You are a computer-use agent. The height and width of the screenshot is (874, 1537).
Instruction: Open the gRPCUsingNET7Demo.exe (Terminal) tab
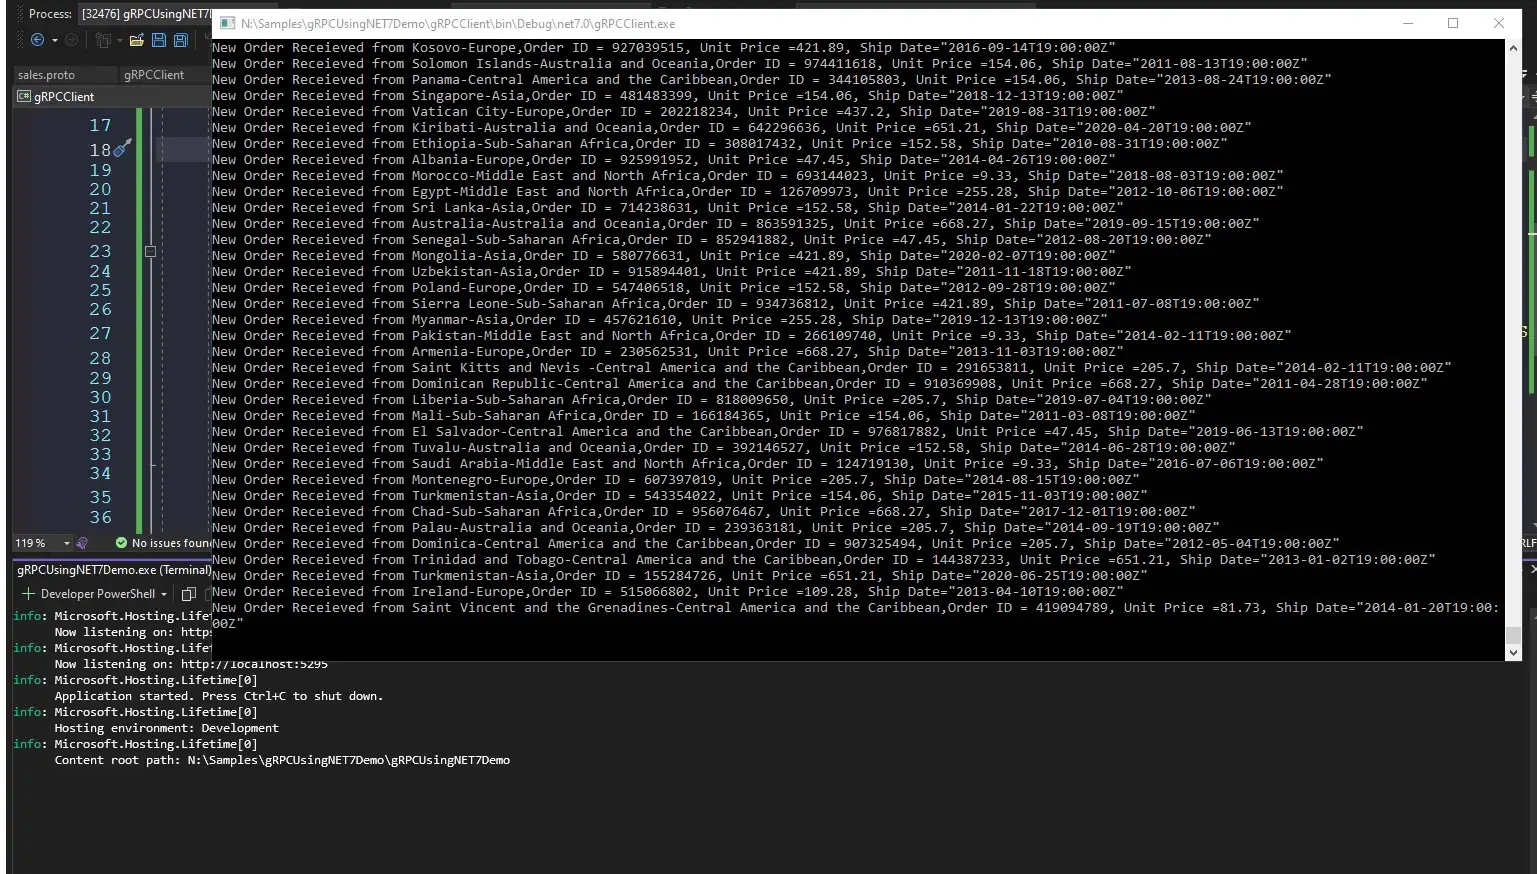click(x=113, y=570)
